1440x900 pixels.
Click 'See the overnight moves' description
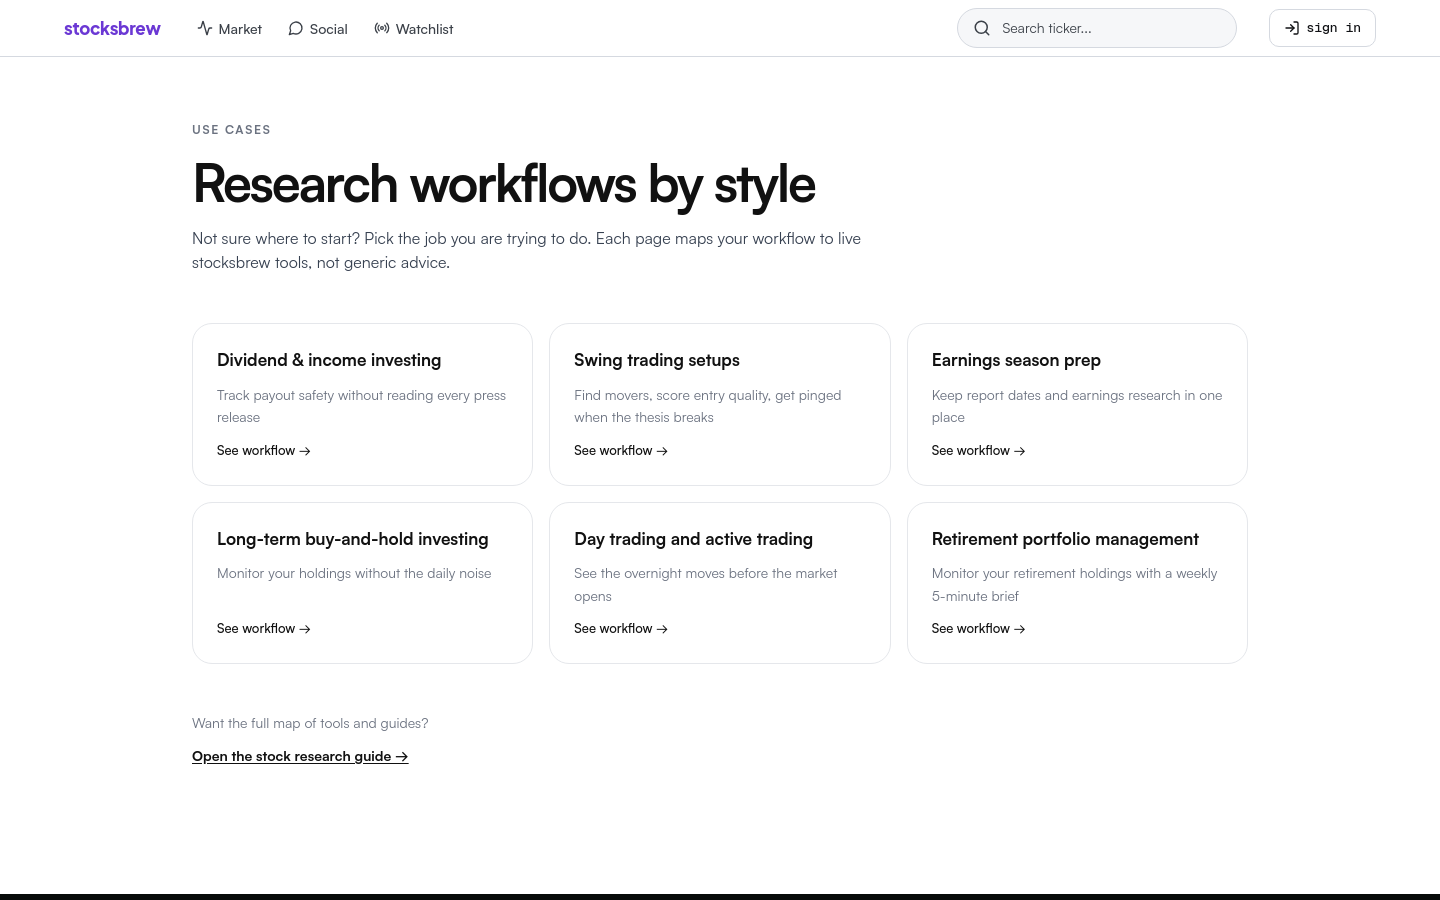[706, 585]
